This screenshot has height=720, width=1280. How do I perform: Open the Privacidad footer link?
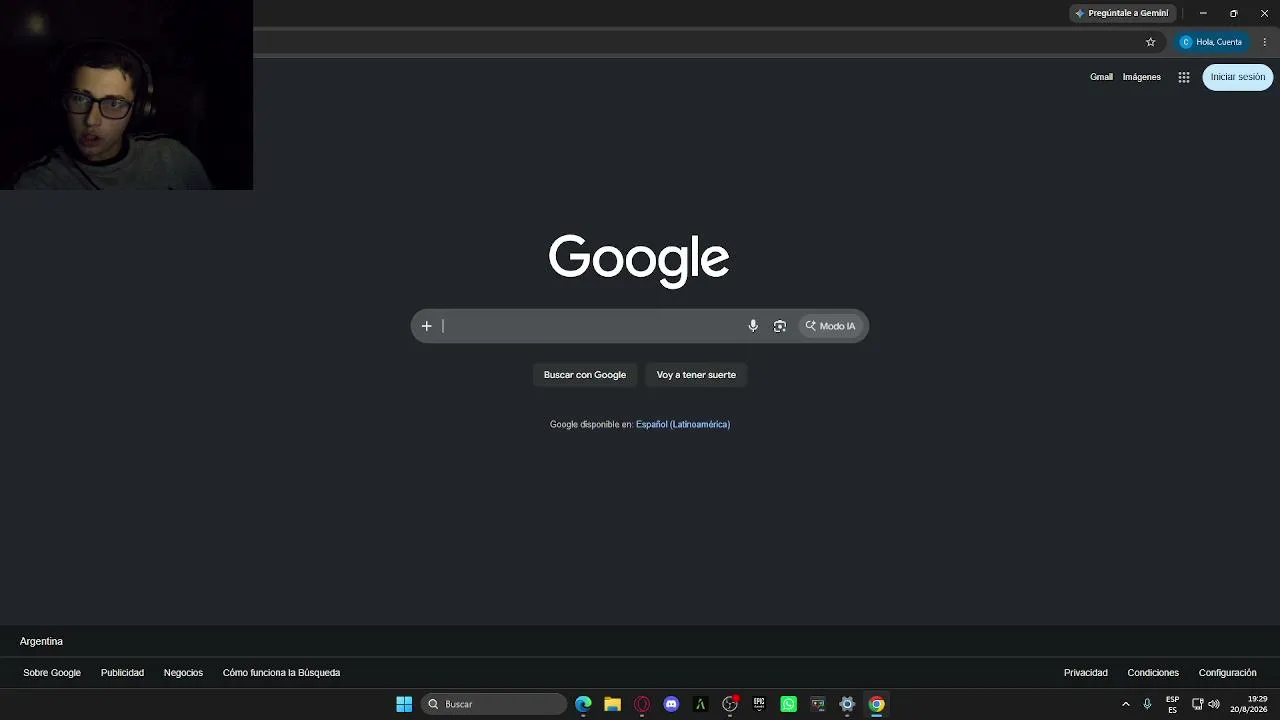(1086, 673)
